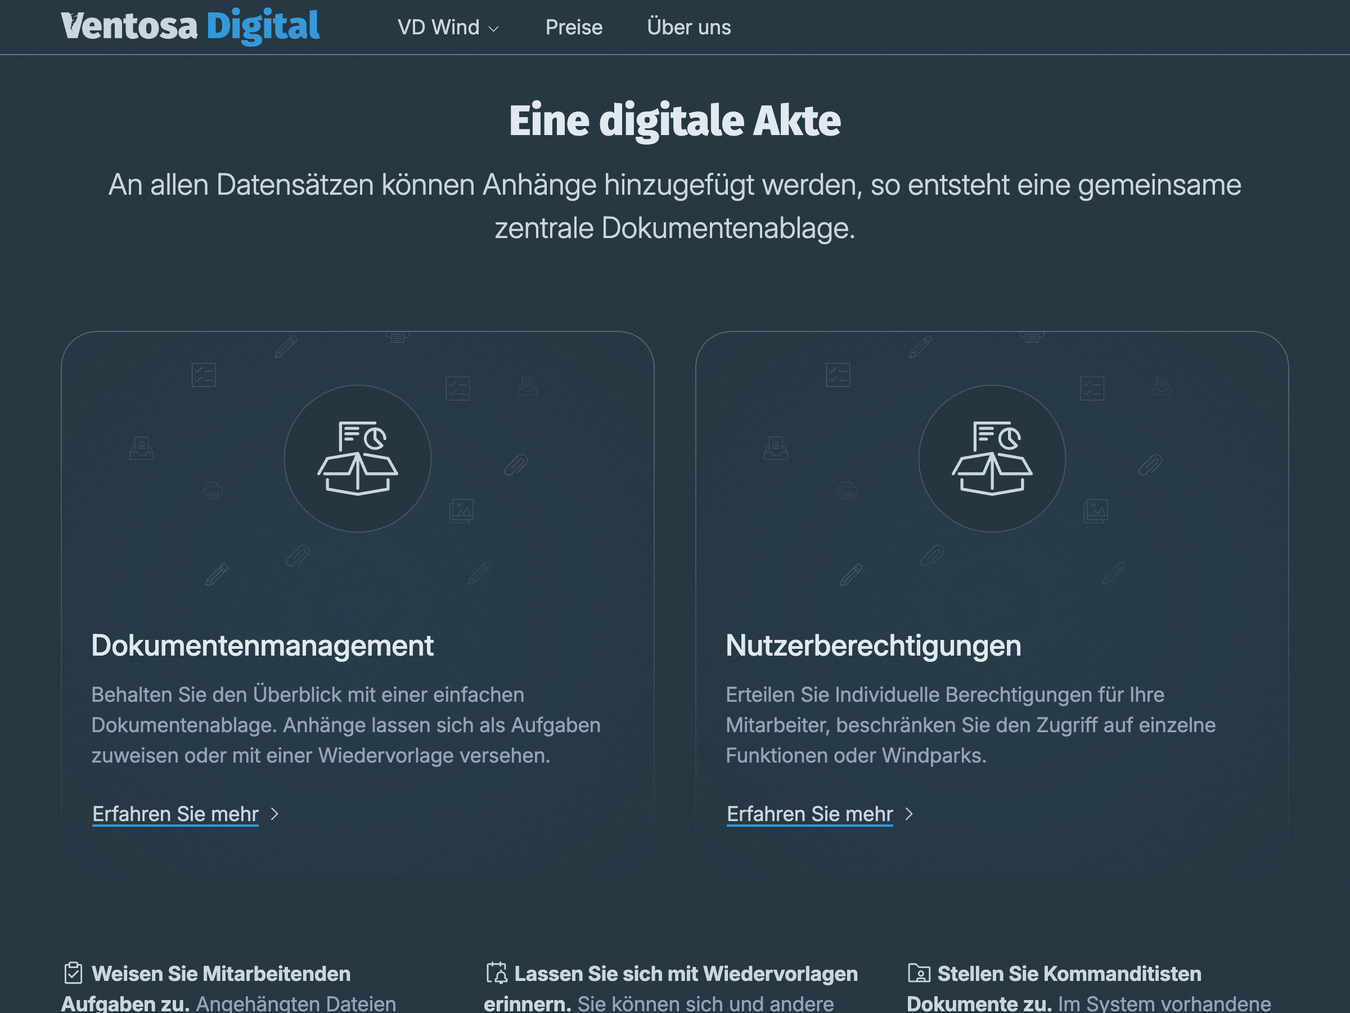Screen dimensions: 1350x1013
Task: Click the checklist background icon in Dokumentenmanagement card
Action: coord(203,375)
